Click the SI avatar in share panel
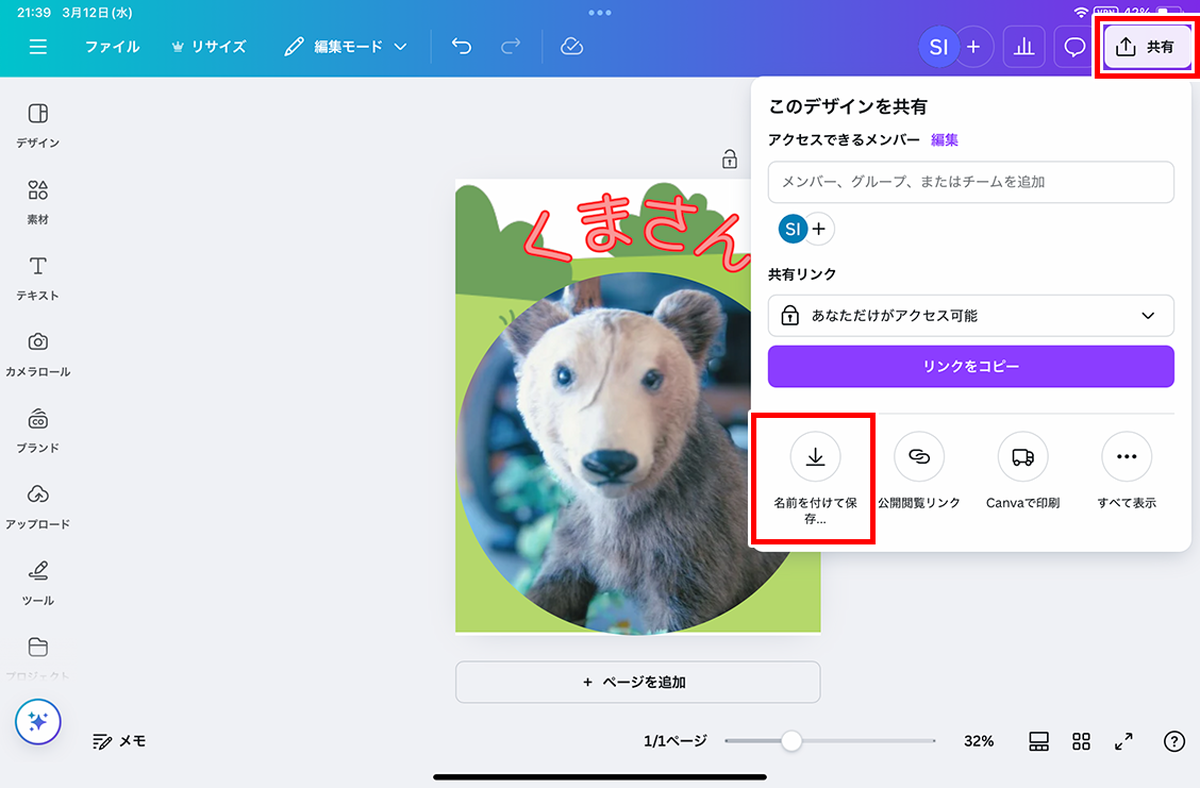Image resolution: width=1200 pixels, height=788 pixels. point(793,229)
